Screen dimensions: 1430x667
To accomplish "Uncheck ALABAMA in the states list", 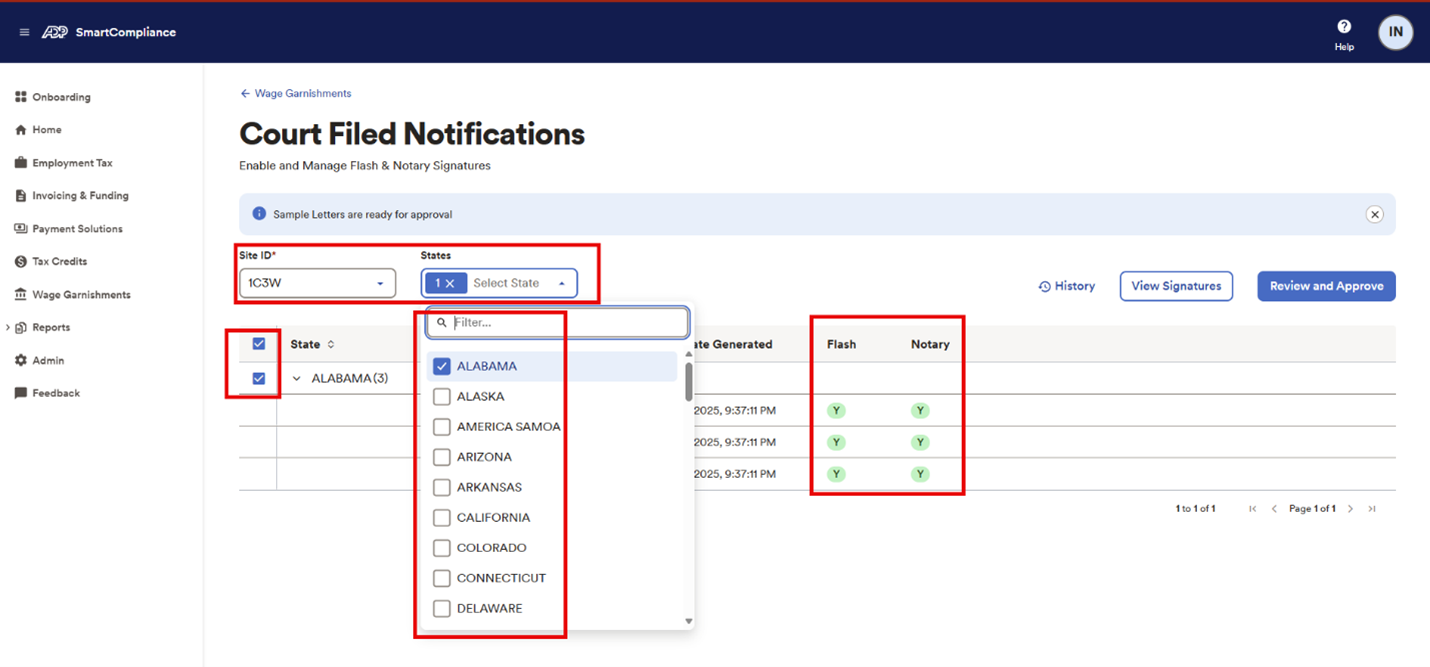I will click(441, 366).
